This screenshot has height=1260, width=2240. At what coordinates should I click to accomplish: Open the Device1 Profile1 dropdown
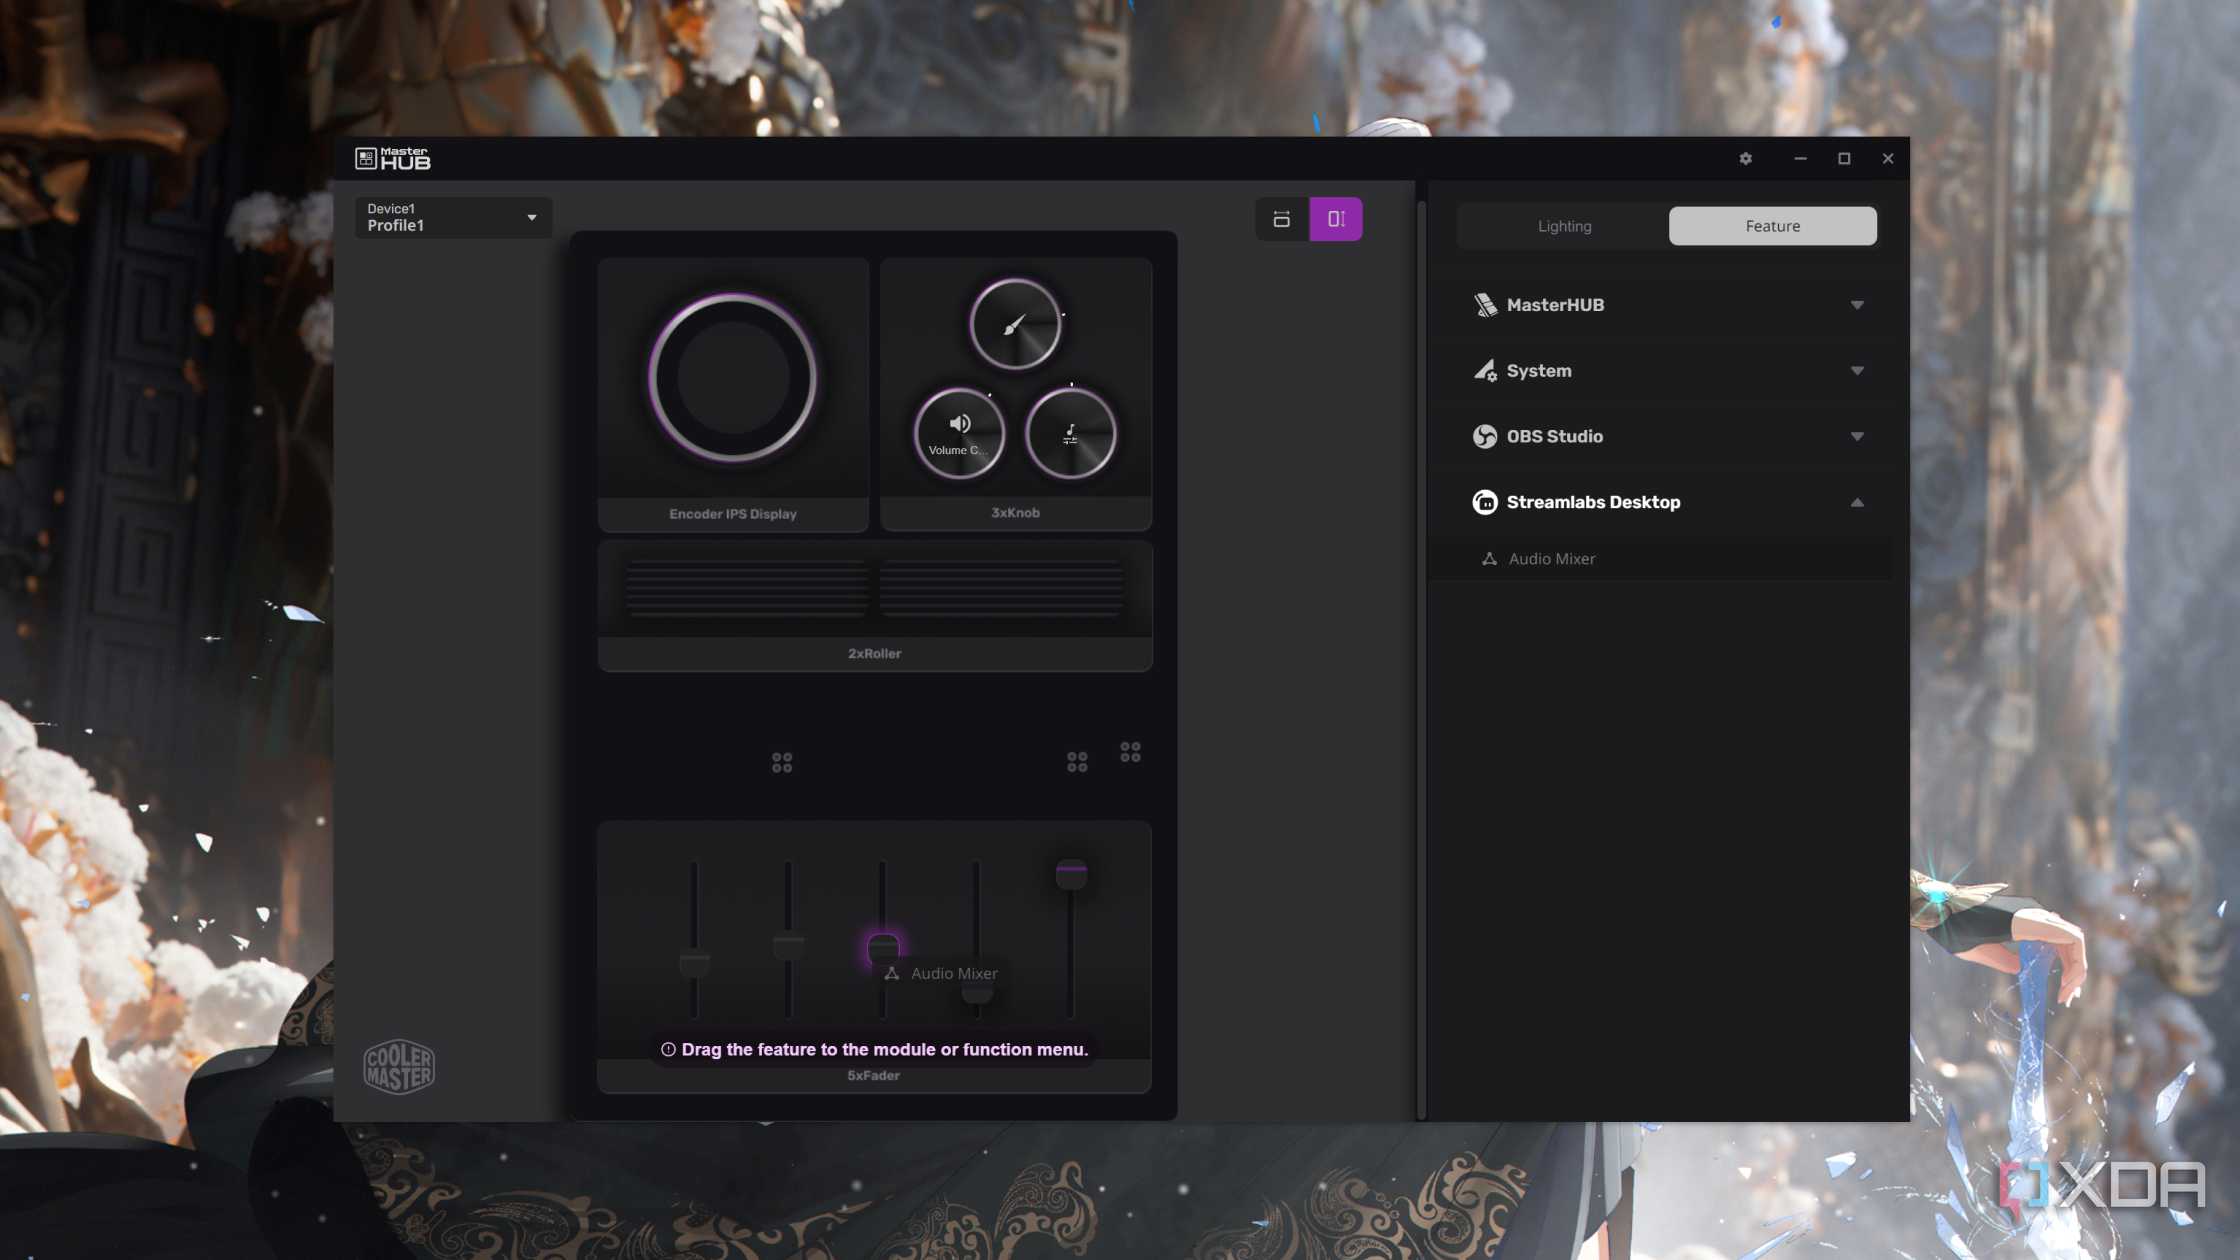[x=453, y=217]
